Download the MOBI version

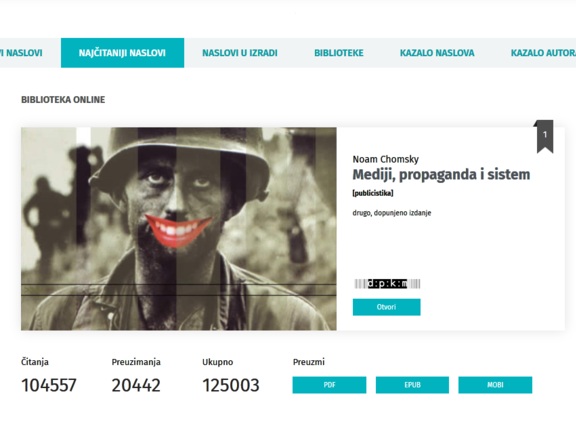click(495, 385)
